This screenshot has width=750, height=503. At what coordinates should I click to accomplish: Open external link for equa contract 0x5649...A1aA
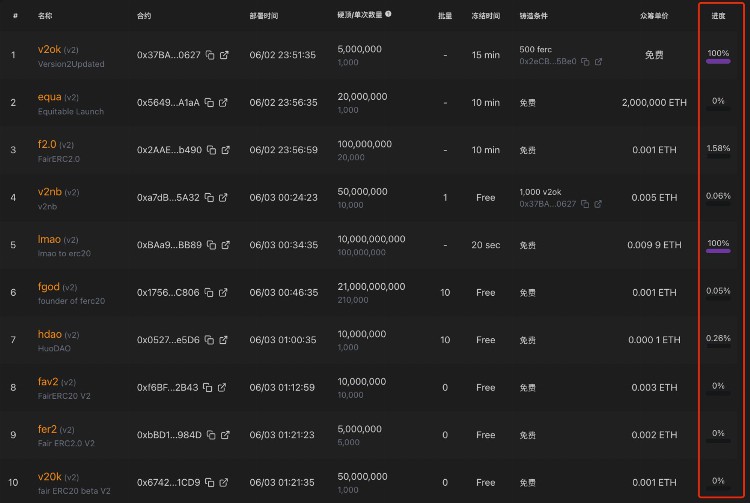225,102
